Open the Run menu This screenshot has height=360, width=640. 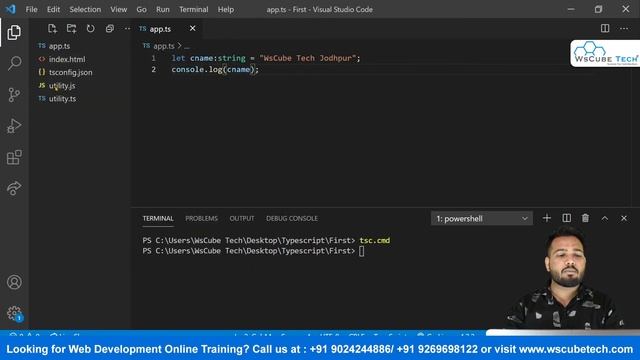(x=162, y=9)
